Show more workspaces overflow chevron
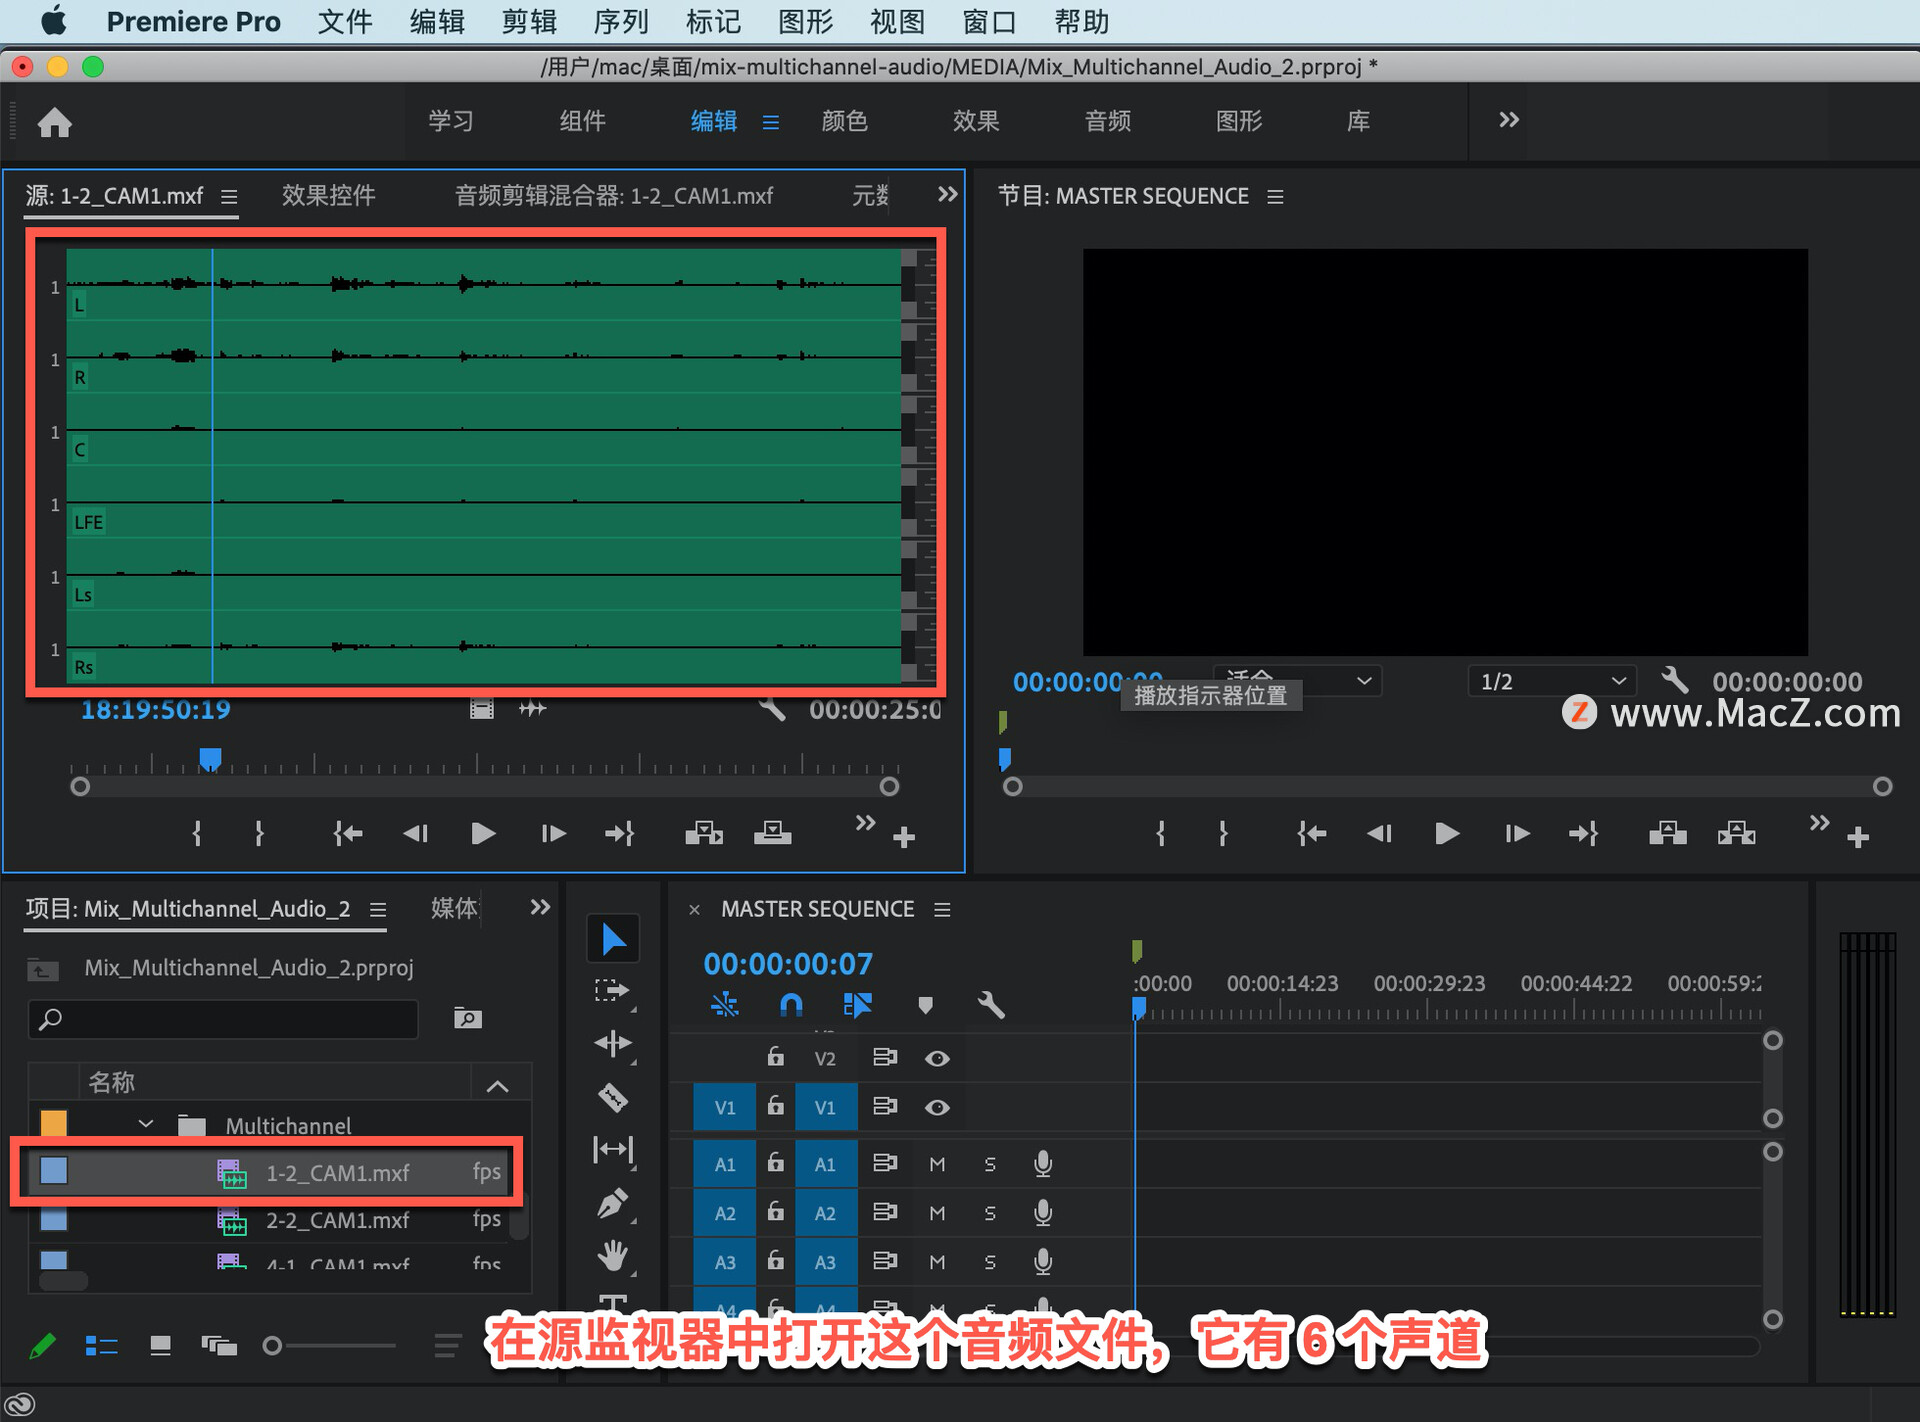The width and height of the screenshot is (1920, 1422). pos(1509,120)
